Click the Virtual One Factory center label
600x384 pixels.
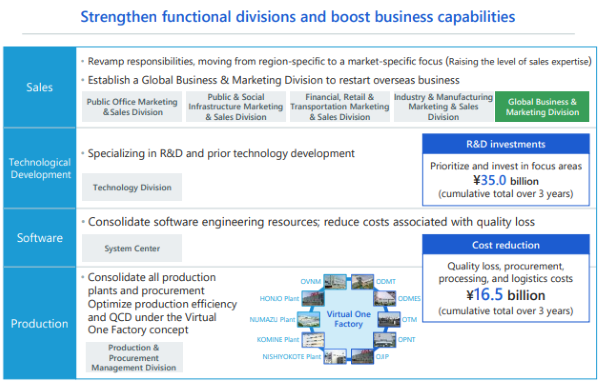348,319
